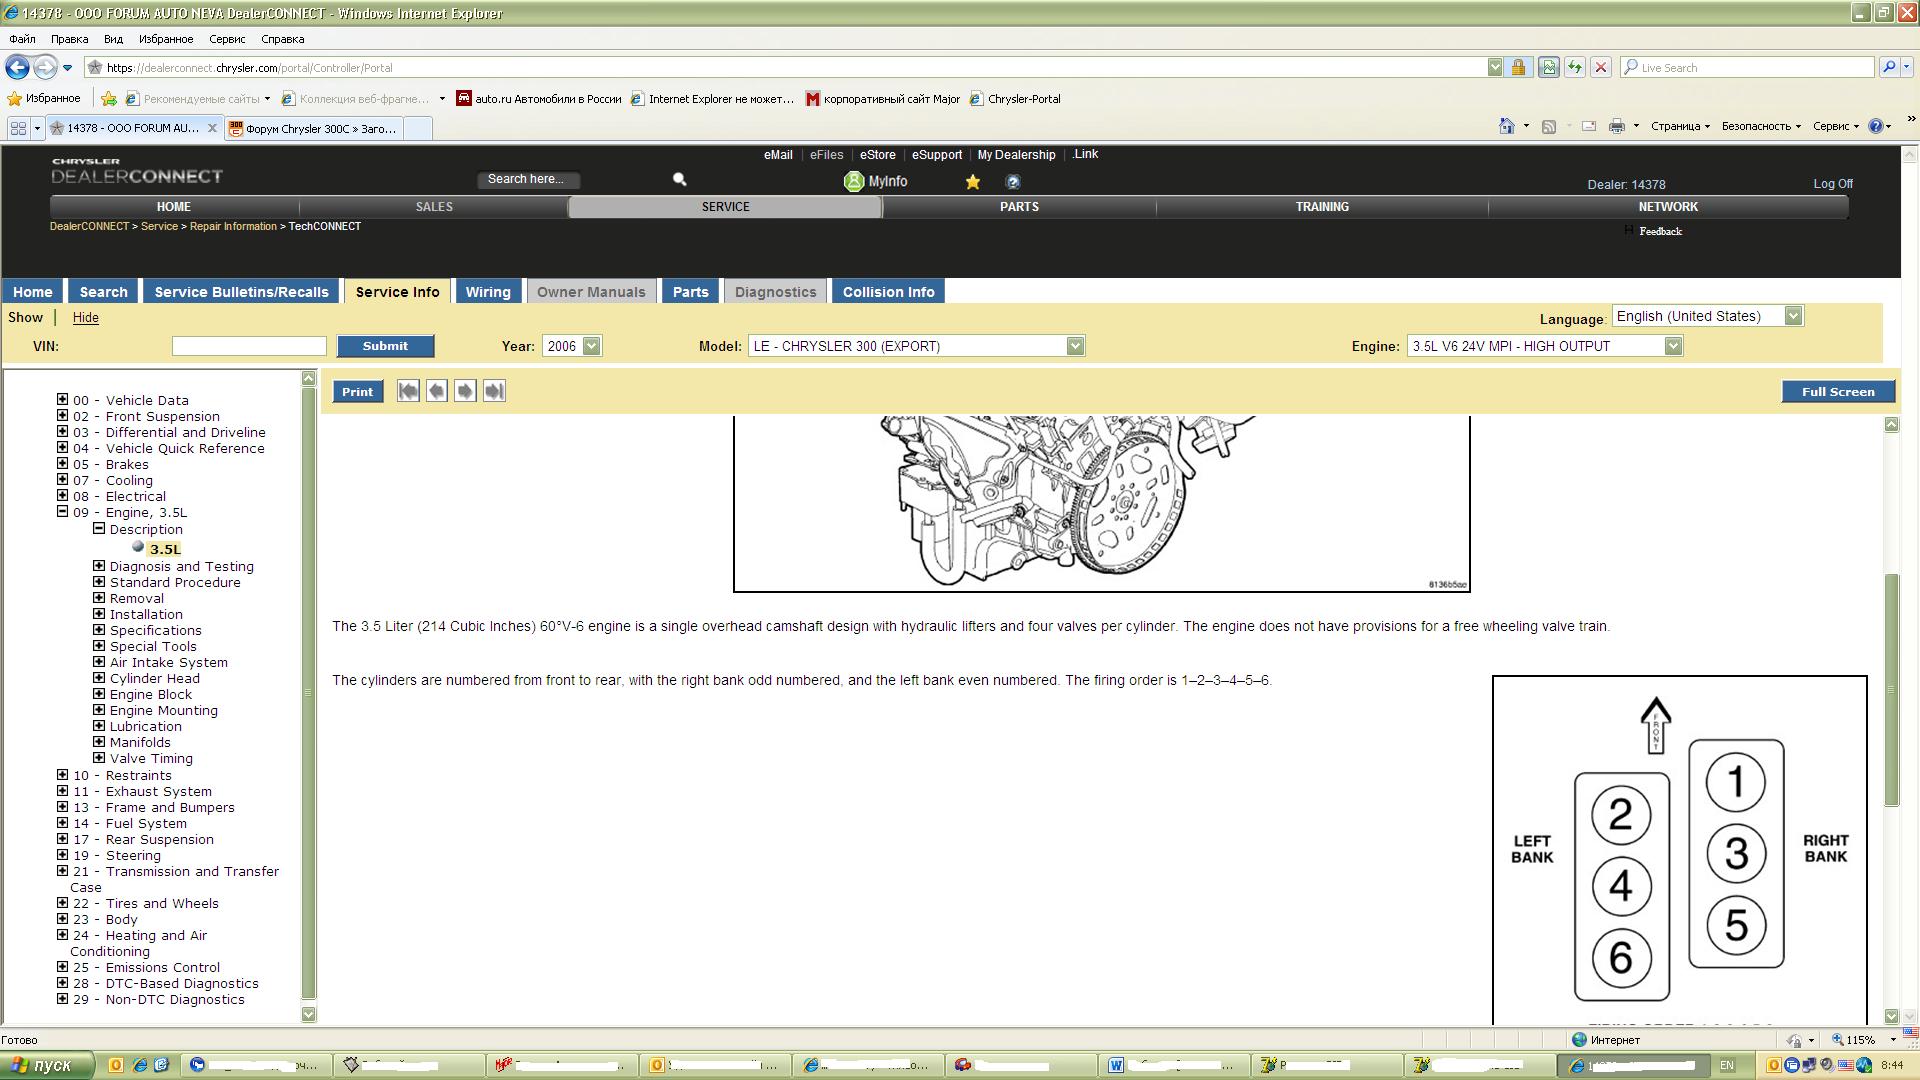
Task: Click the IE refresh page icon
Action: click(1575, 67)
